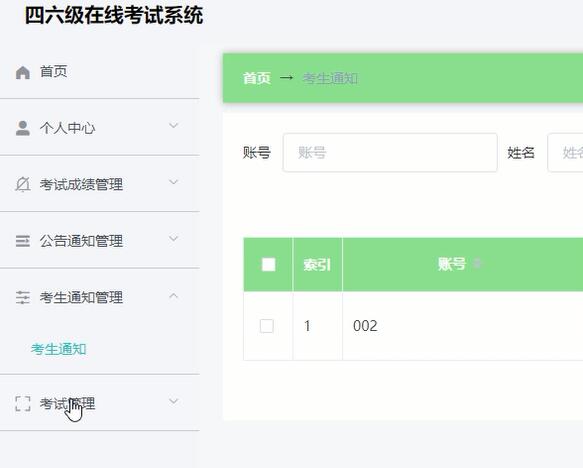
Task: Expand the 个人中心 chevron
Action: click(174, 126)
